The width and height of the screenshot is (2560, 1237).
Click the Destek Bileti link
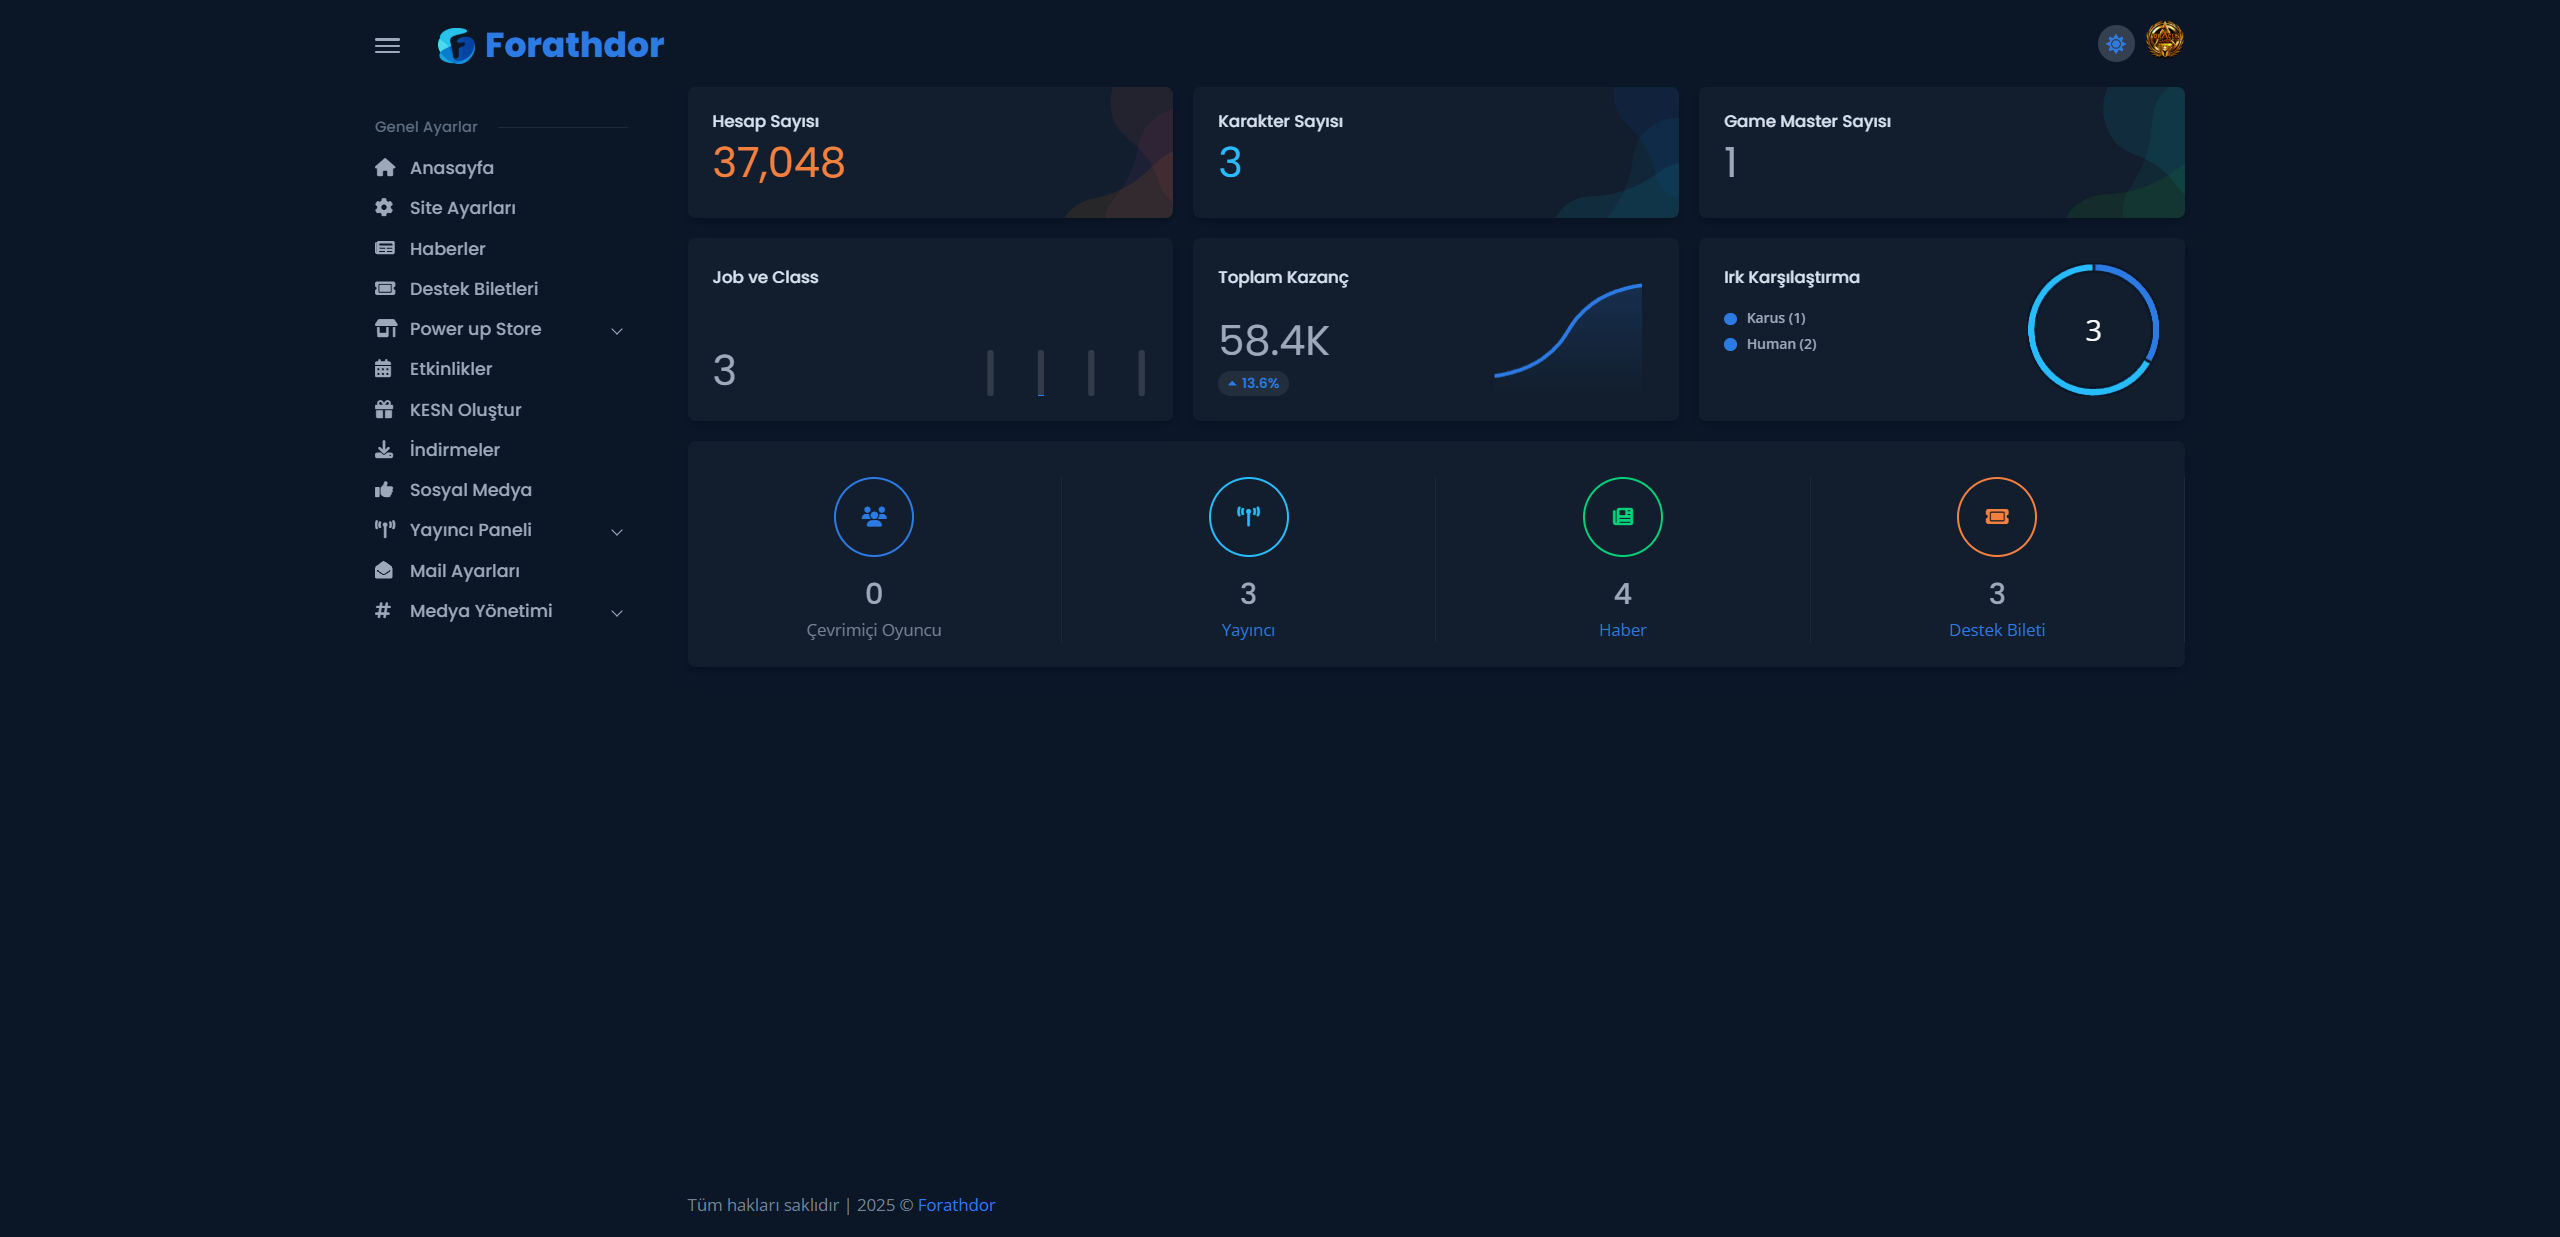pos(1997,630)
